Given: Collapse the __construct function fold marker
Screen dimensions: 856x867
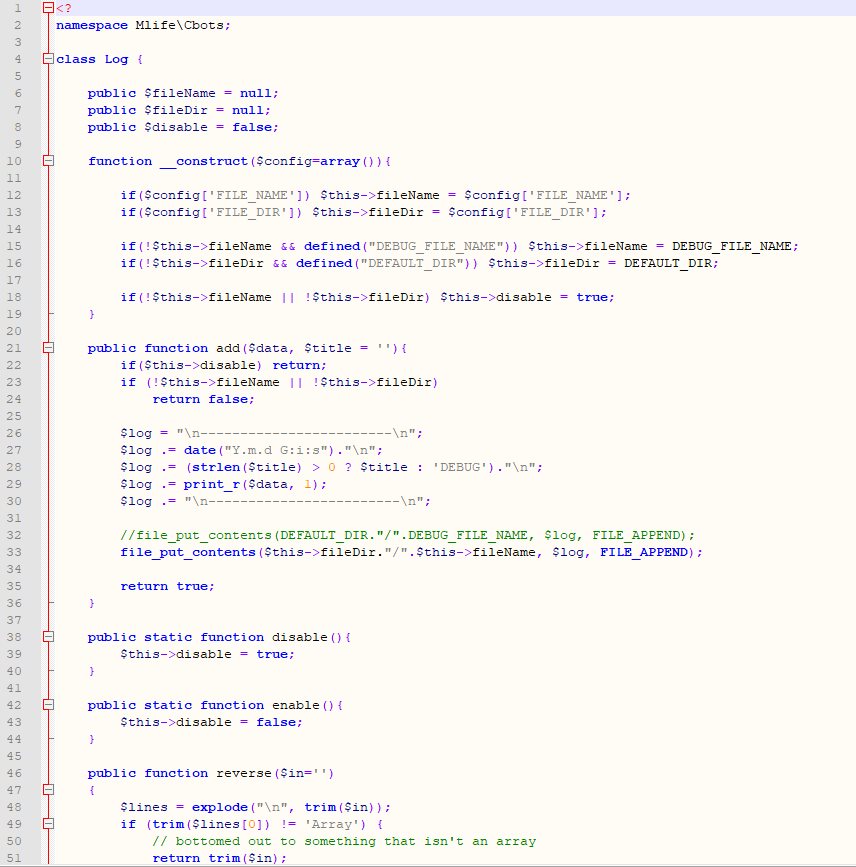Looking at the screenshot, I should (49, 161).
